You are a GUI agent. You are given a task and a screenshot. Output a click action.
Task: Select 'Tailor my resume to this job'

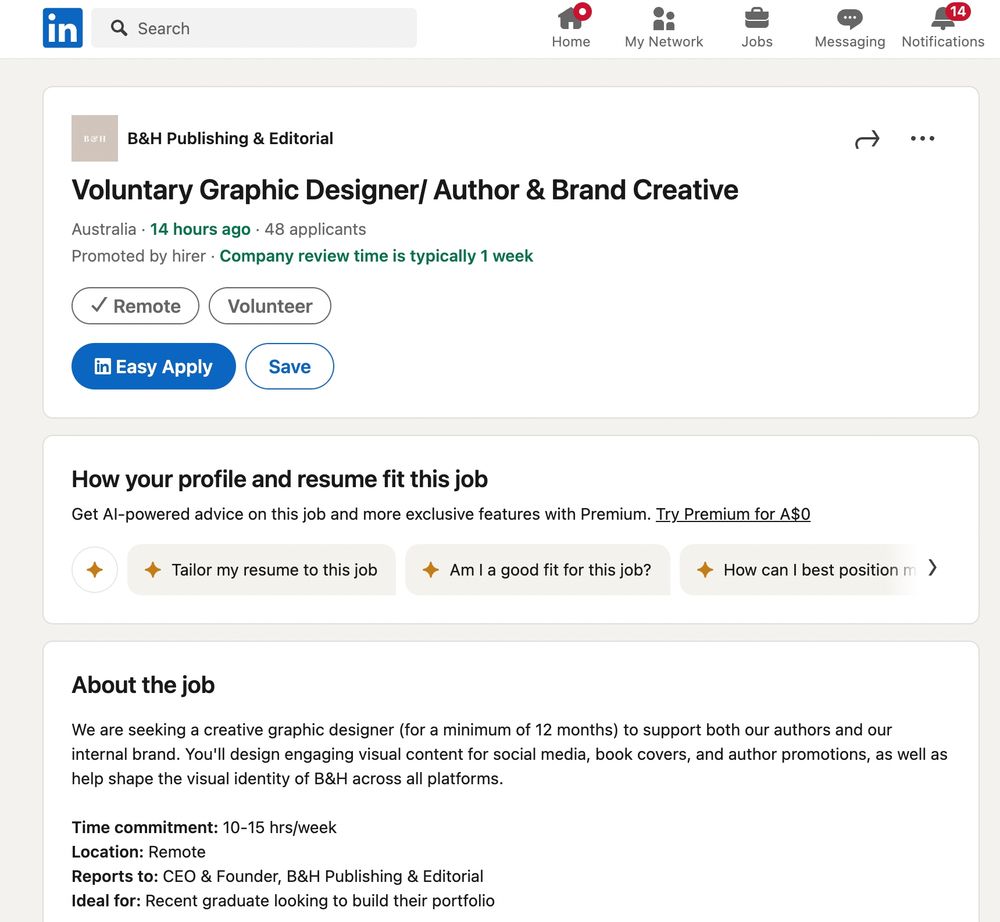click(x=261, y=569)
